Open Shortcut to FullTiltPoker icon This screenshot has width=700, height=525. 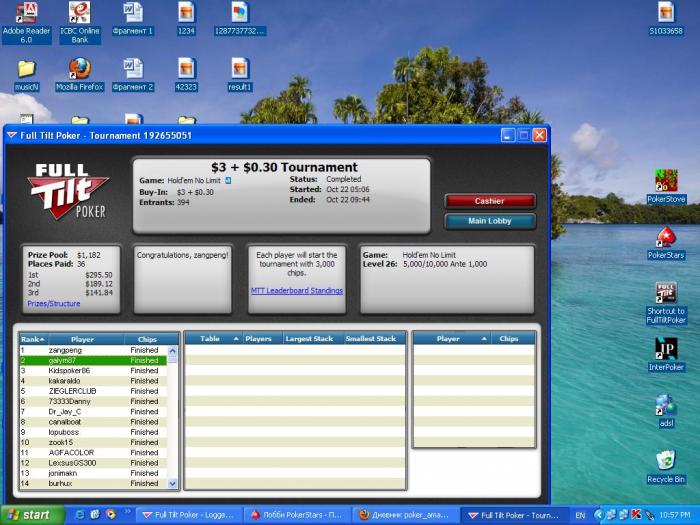[666, 303]
